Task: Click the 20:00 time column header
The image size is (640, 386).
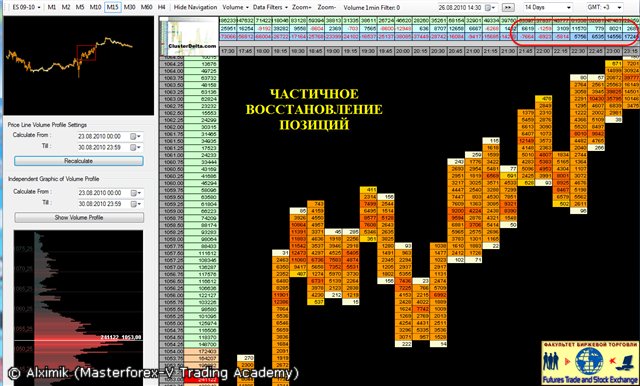Action: [x=403, y=51]
